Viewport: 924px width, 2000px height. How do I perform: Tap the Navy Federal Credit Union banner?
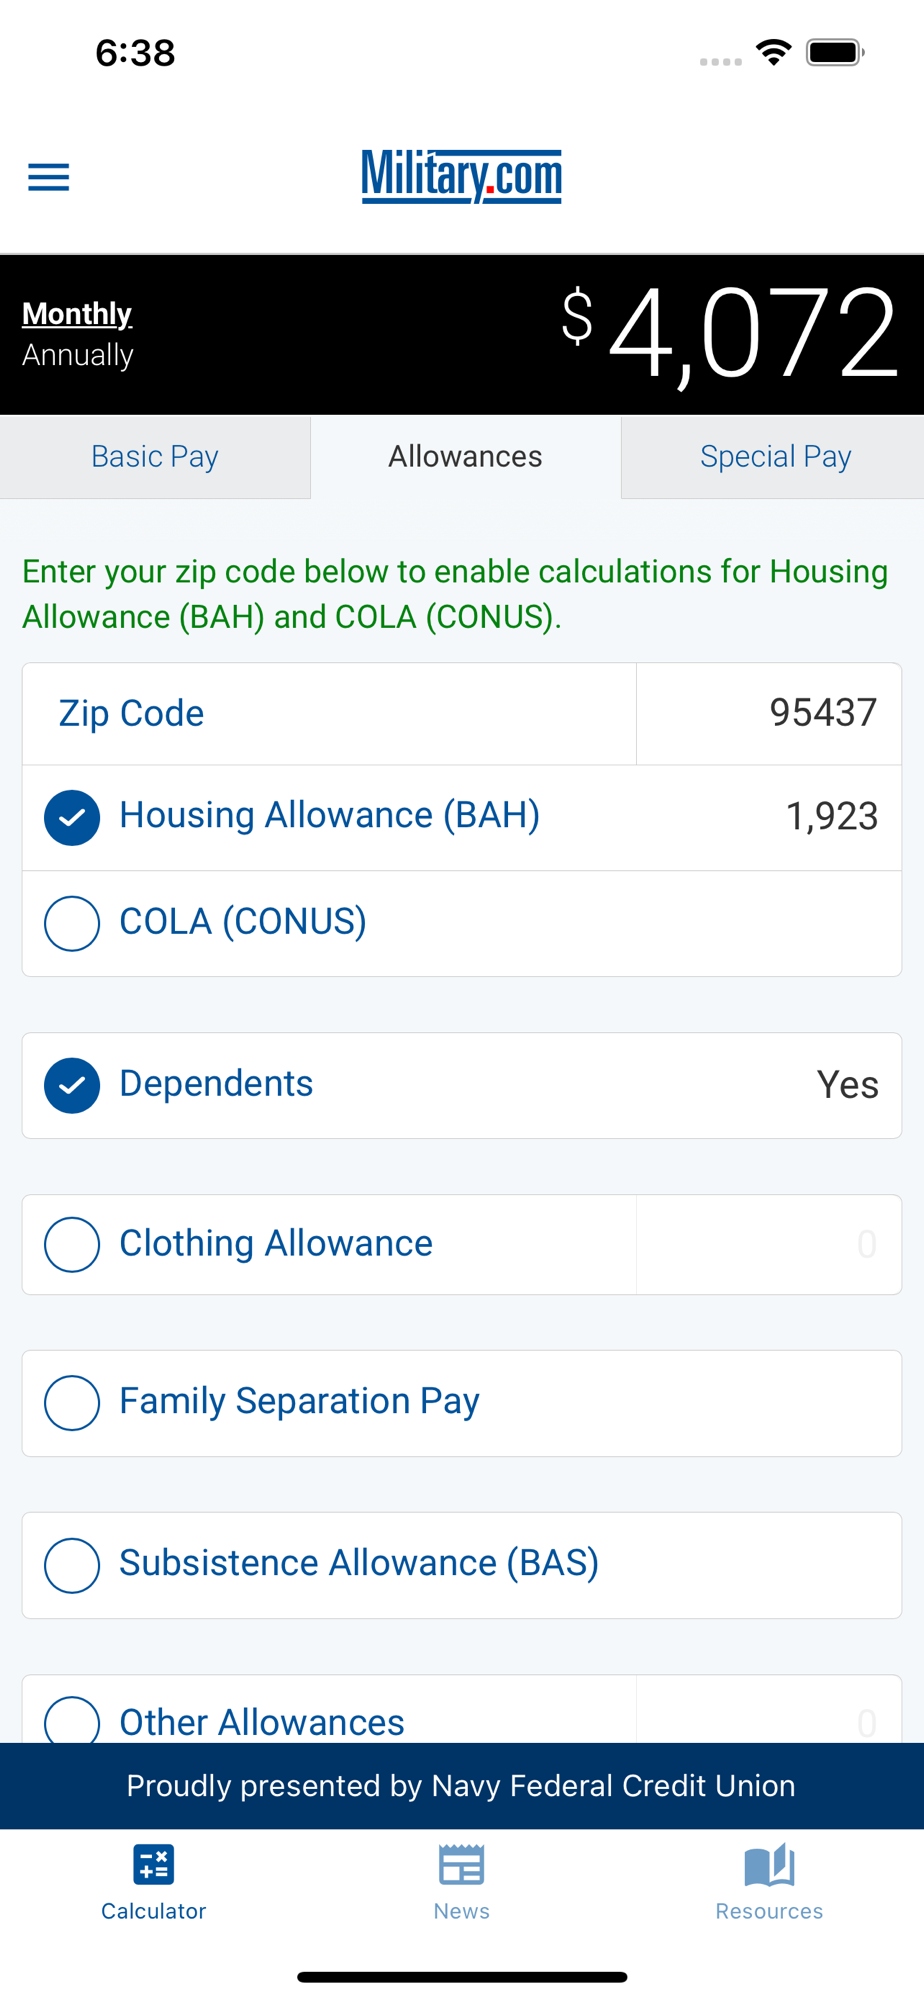tap(461, 1786)
